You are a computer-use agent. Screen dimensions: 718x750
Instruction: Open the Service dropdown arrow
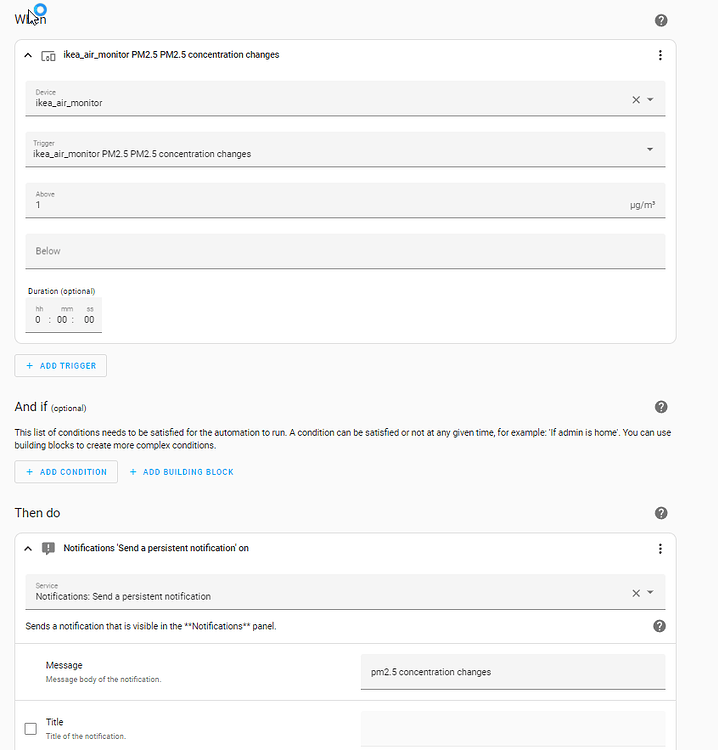650,593
